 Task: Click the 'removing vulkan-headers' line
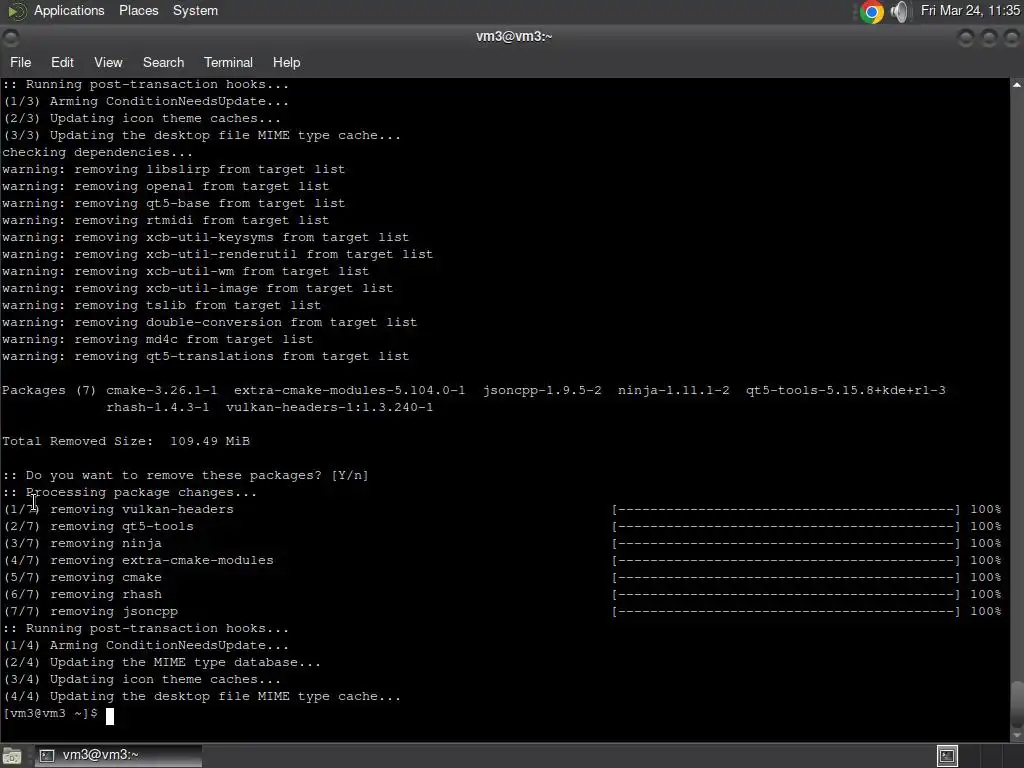click(x=118, y=509)
